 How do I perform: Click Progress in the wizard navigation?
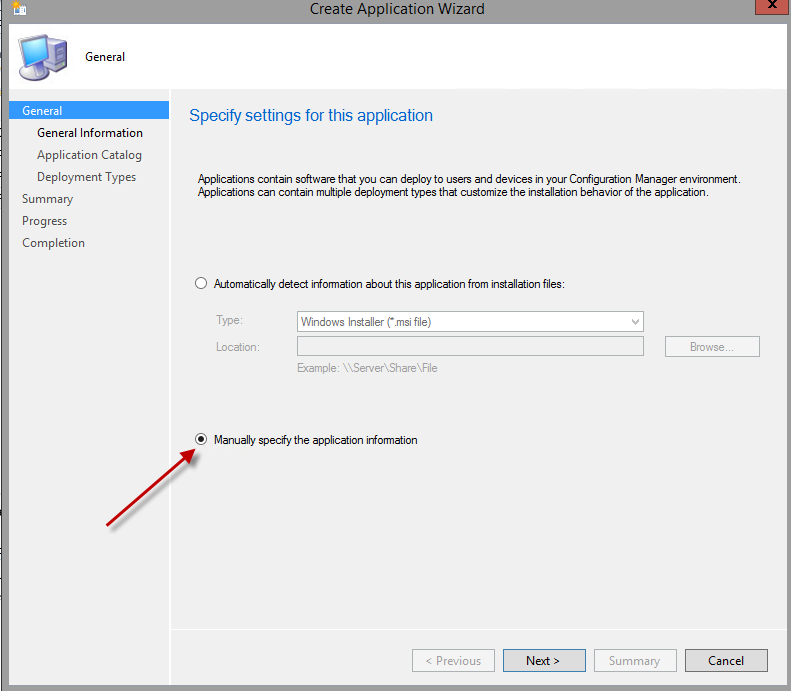coord(44,221)
